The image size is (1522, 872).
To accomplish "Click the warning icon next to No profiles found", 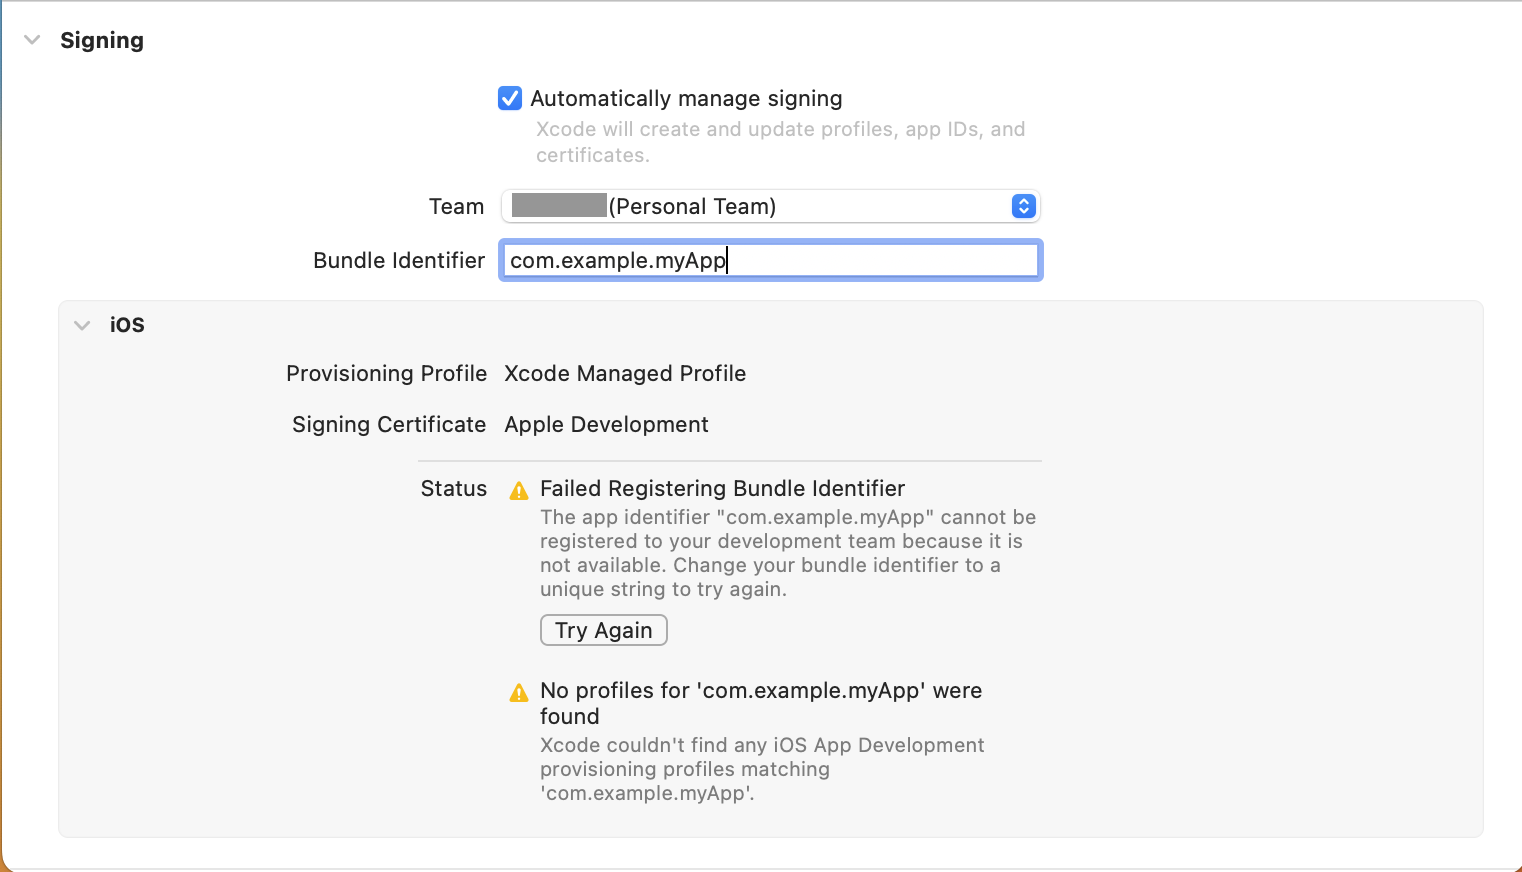I will pyautogui.click(x=519, y=690).
